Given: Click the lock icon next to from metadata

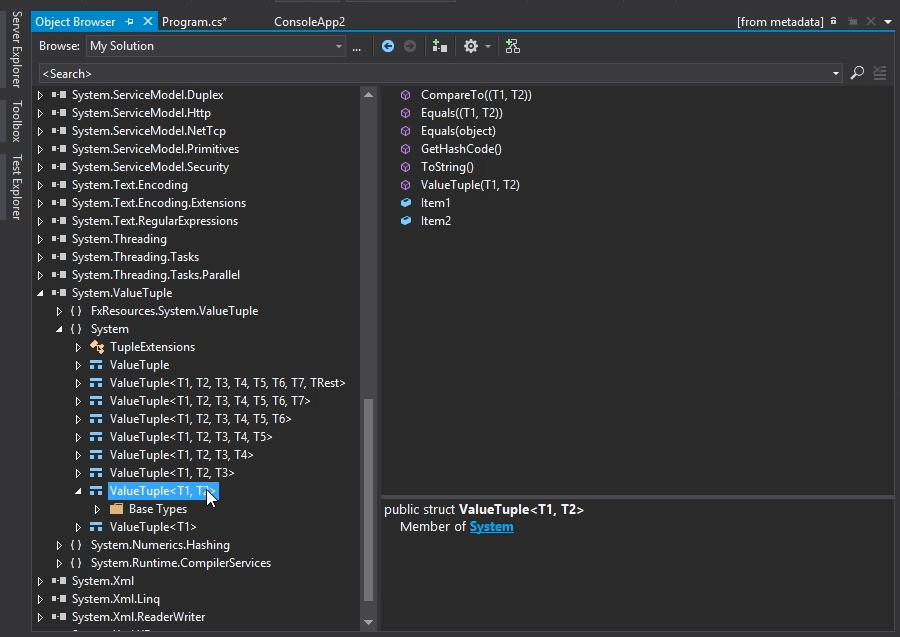Looking at the screenshot, I should pyautogui.click(x=833, y=21).
